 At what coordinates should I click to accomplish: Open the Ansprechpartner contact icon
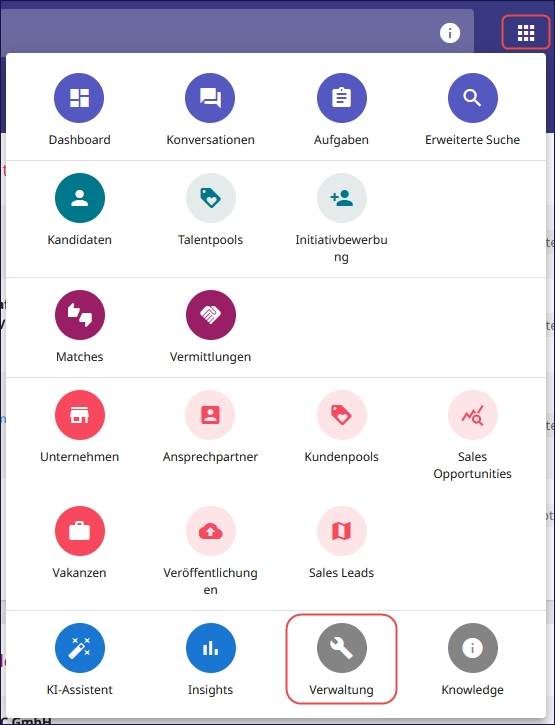[210, 415]
